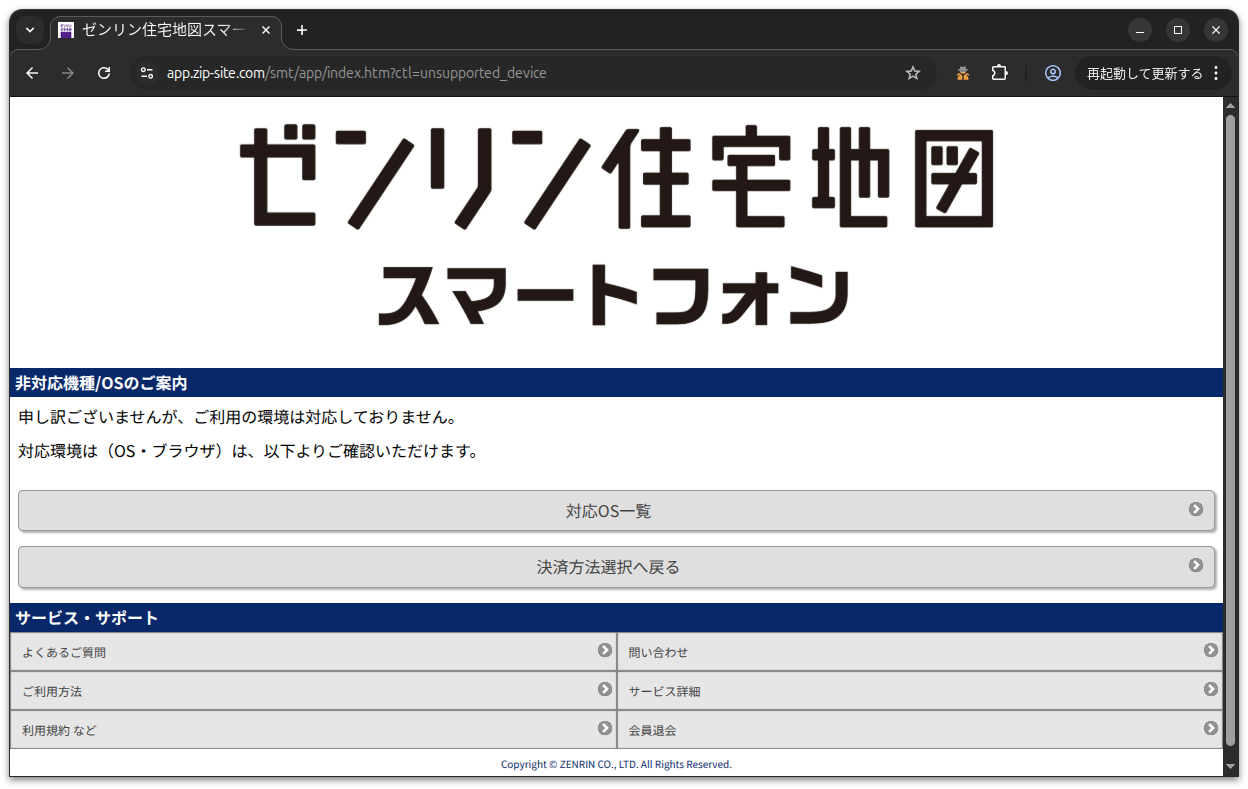Screen dimensions: 1248x789
Task: Click the Copyright © ZENRIN CO., LTD. text
Action: [616, 764]
